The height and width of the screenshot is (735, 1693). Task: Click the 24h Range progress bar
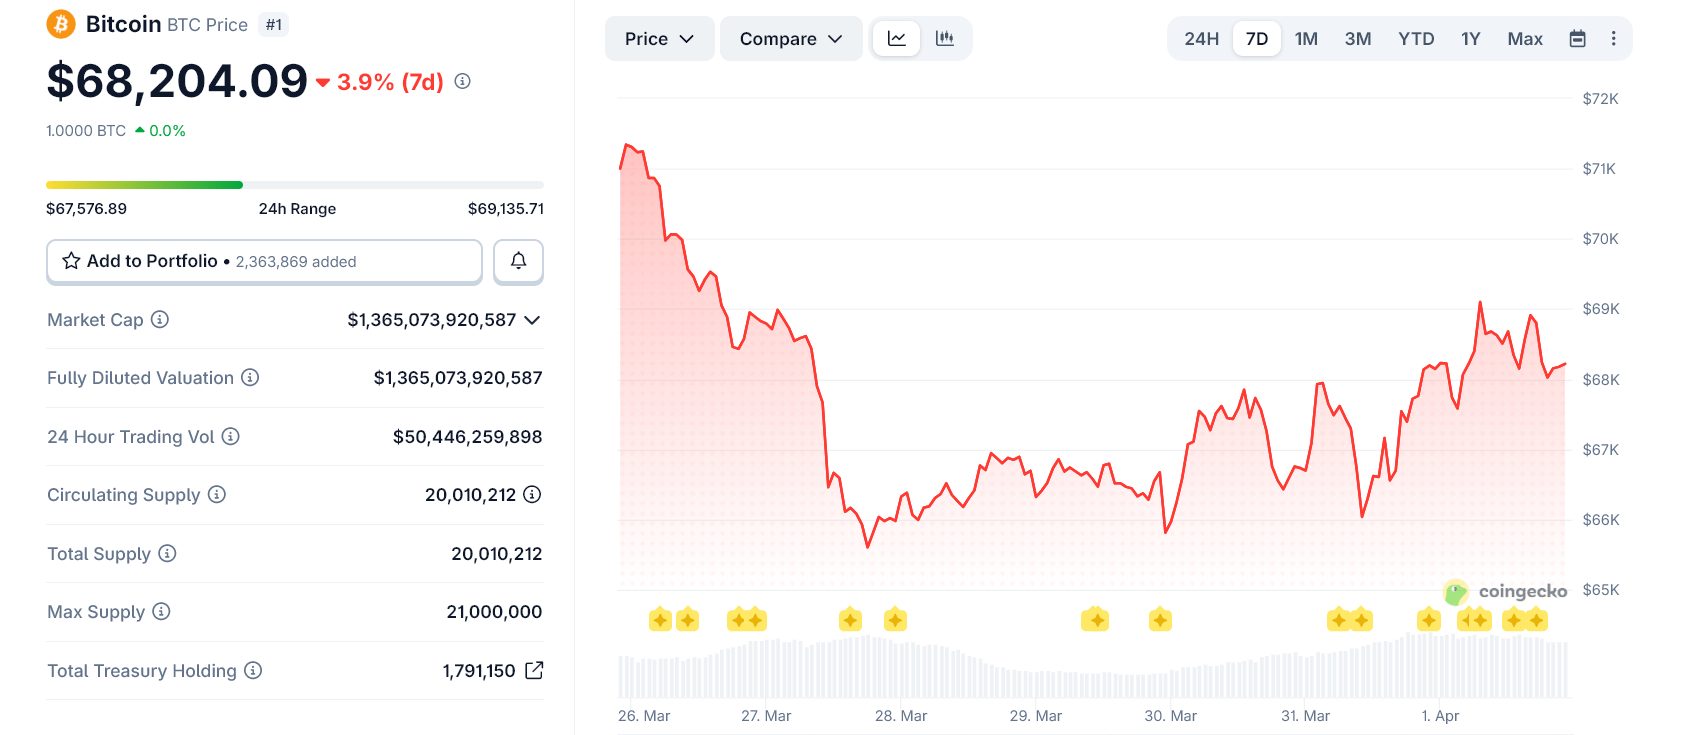pyautogui.click(x=294, y=185)
